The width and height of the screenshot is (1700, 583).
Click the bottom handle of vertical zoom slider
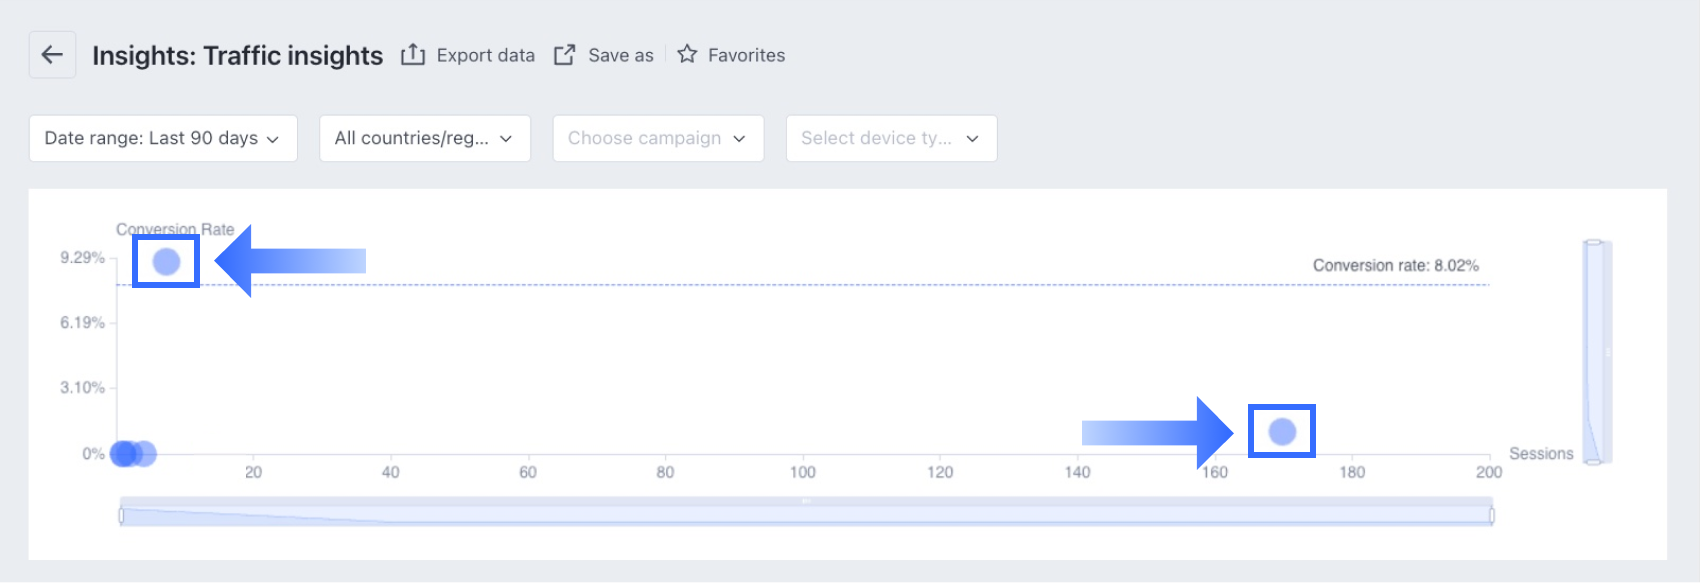(1594, 461)
